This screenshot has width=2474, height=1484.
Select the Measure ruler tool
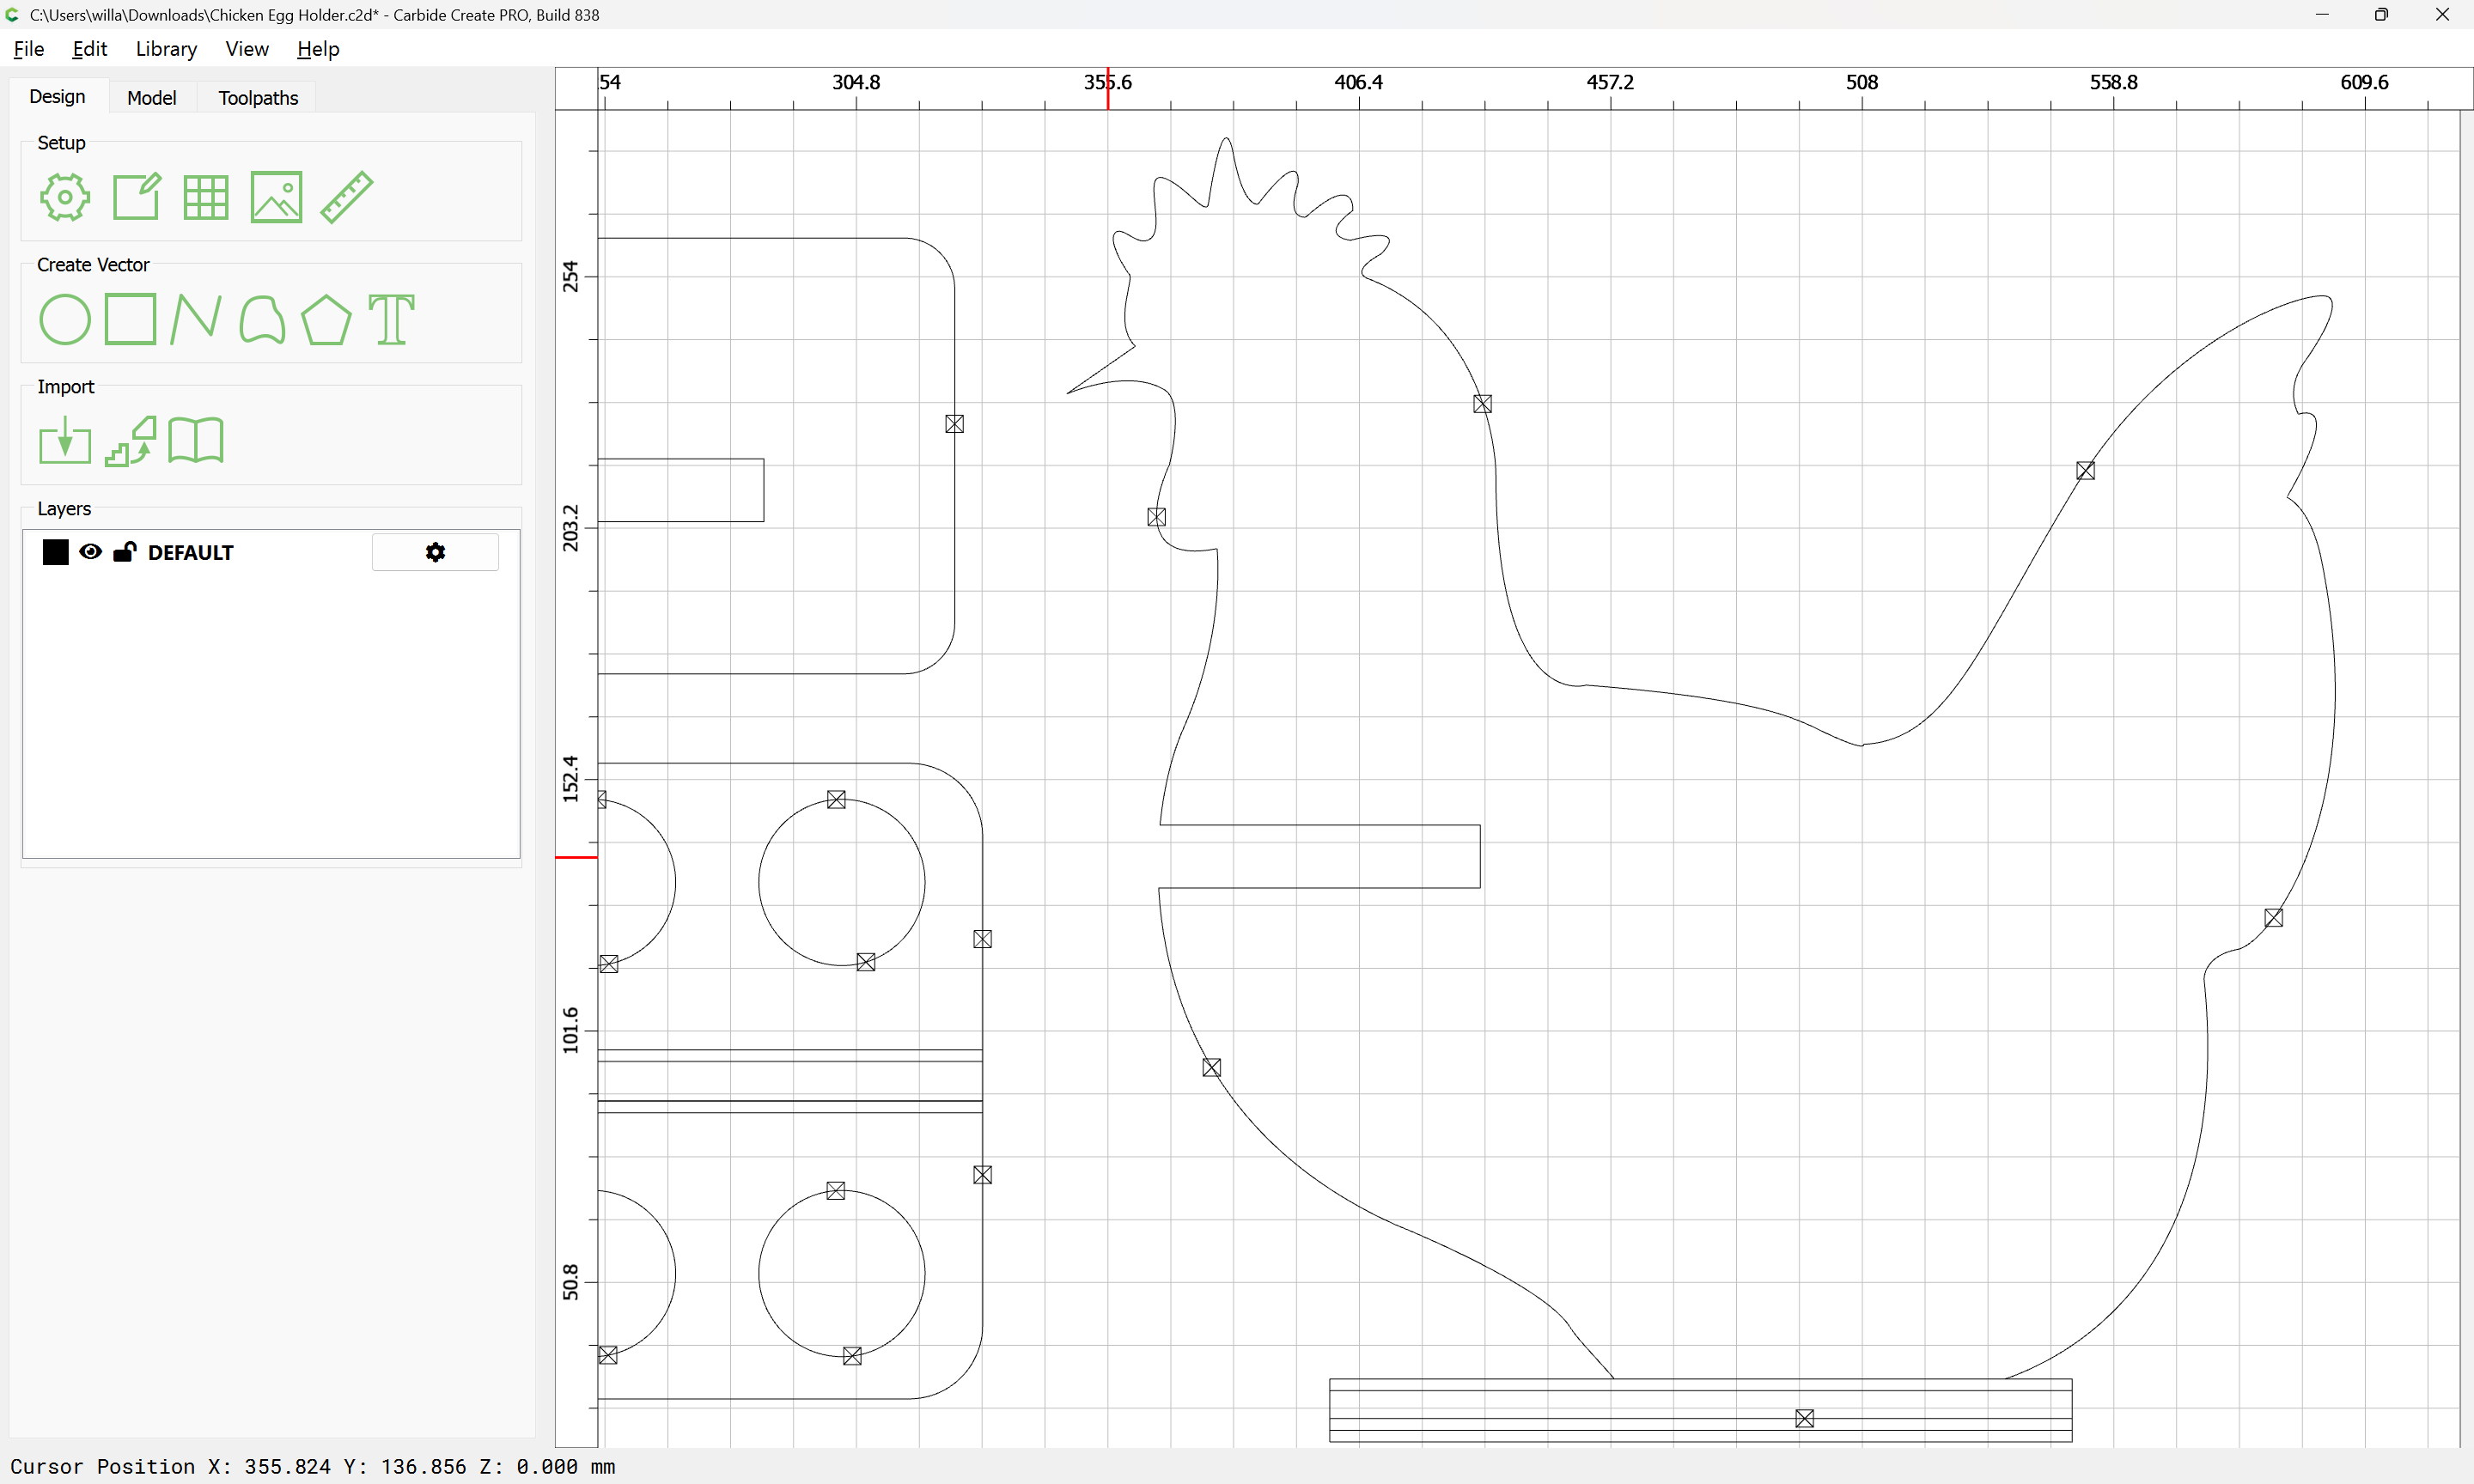347,197
